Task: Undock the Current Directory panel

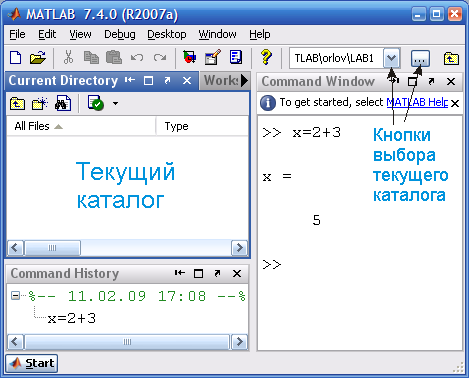Action: click(x=167, y=80)
